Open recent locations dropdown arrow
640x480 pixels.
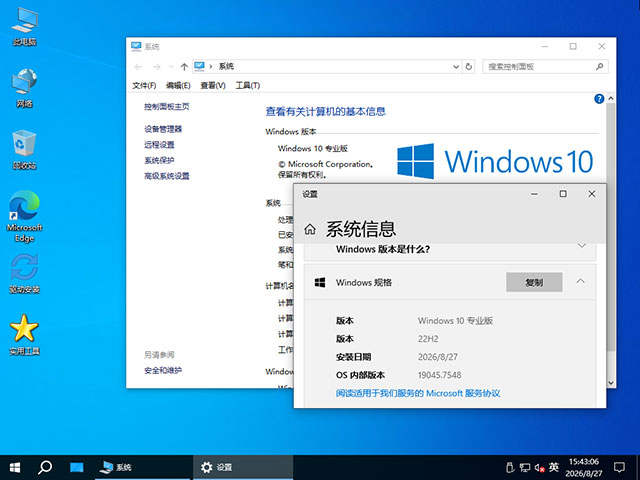click(171, 67)
